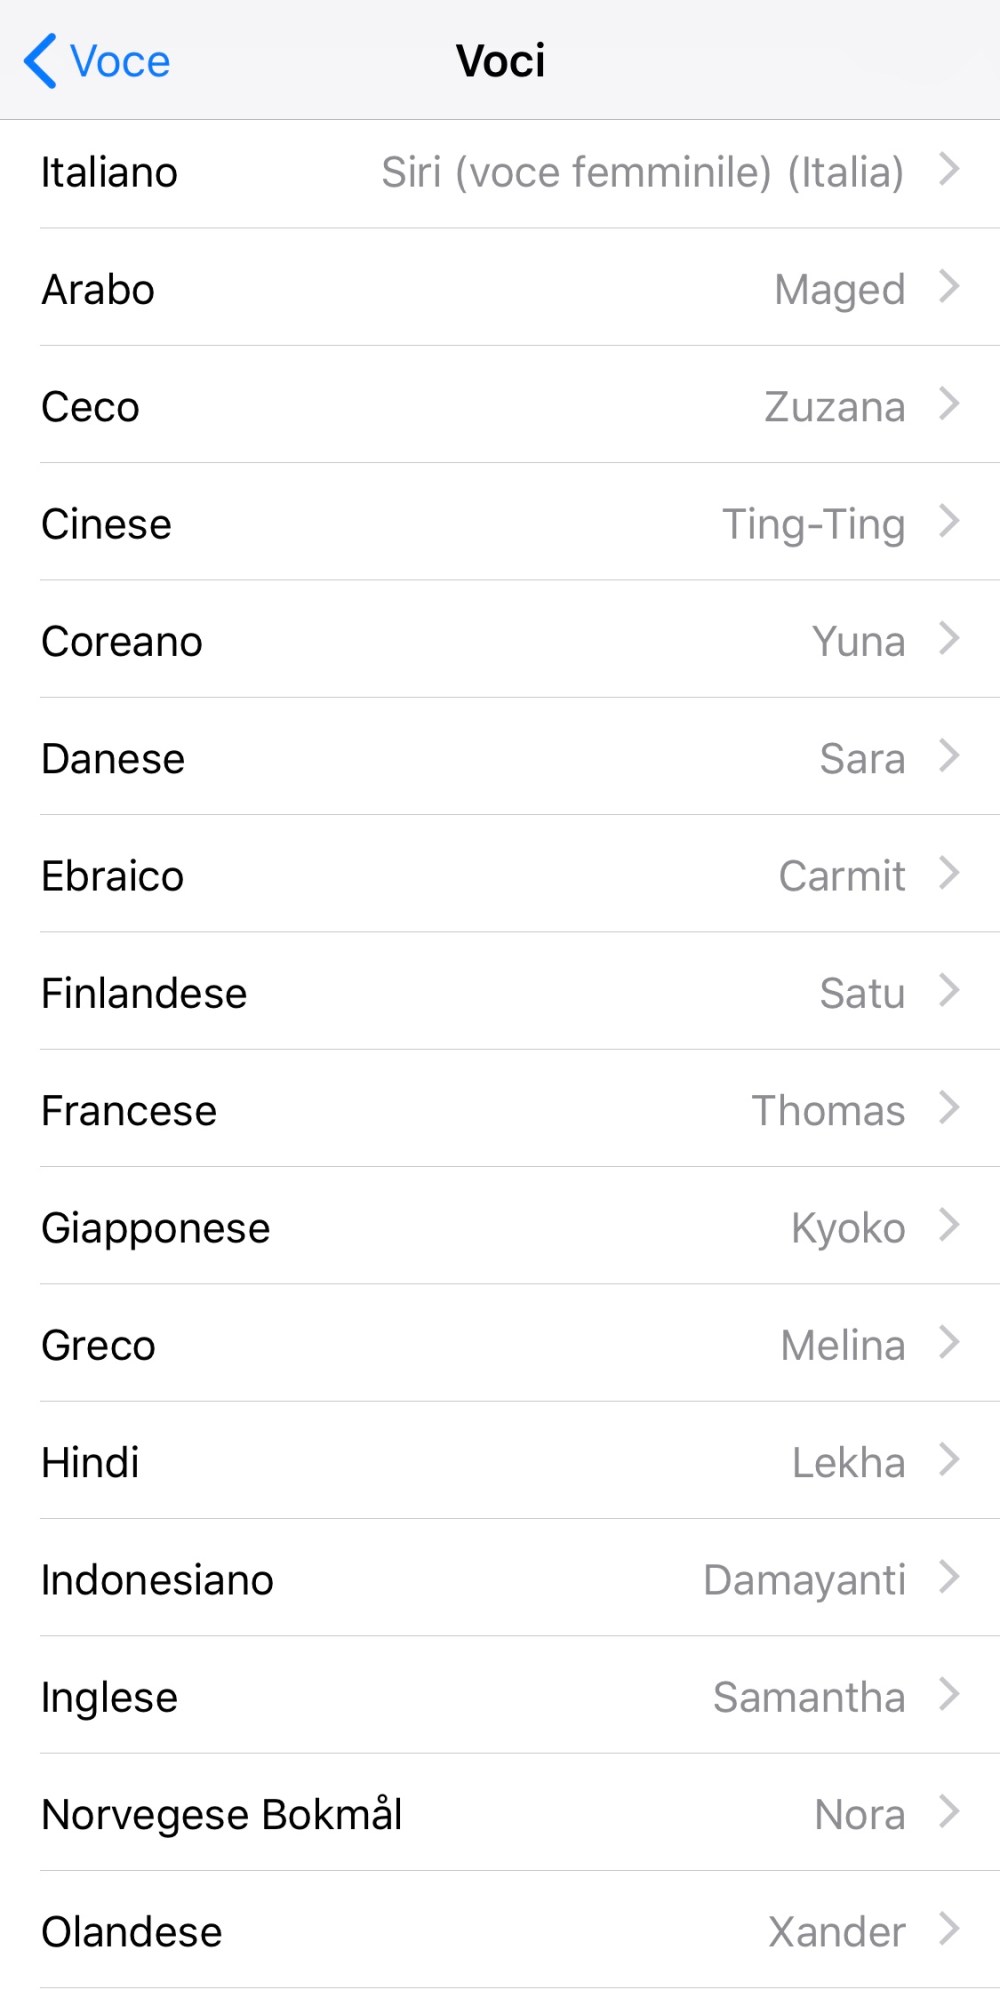Tap the Thomas voice for Francese
This screenshot has height=1990, width=1000.
coord(828,1110)
